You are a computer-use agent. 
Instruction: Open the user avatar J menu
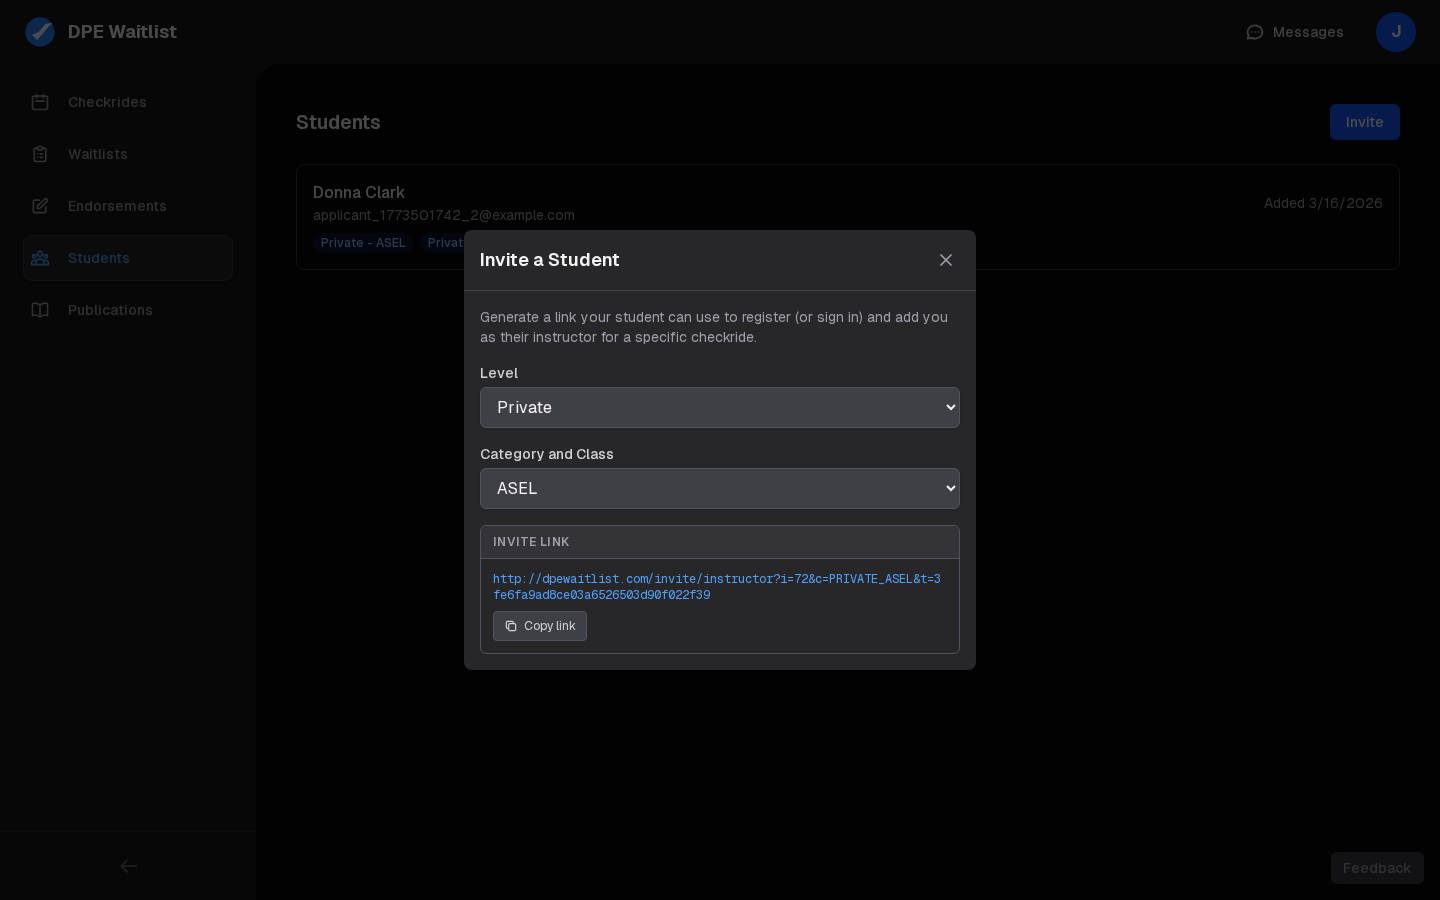point(1396,32)
